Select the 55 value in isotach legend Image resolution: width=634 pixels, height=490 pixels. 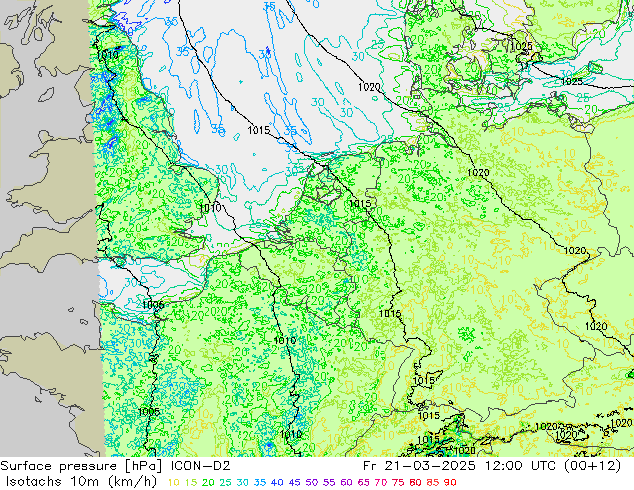coord(329,482)
